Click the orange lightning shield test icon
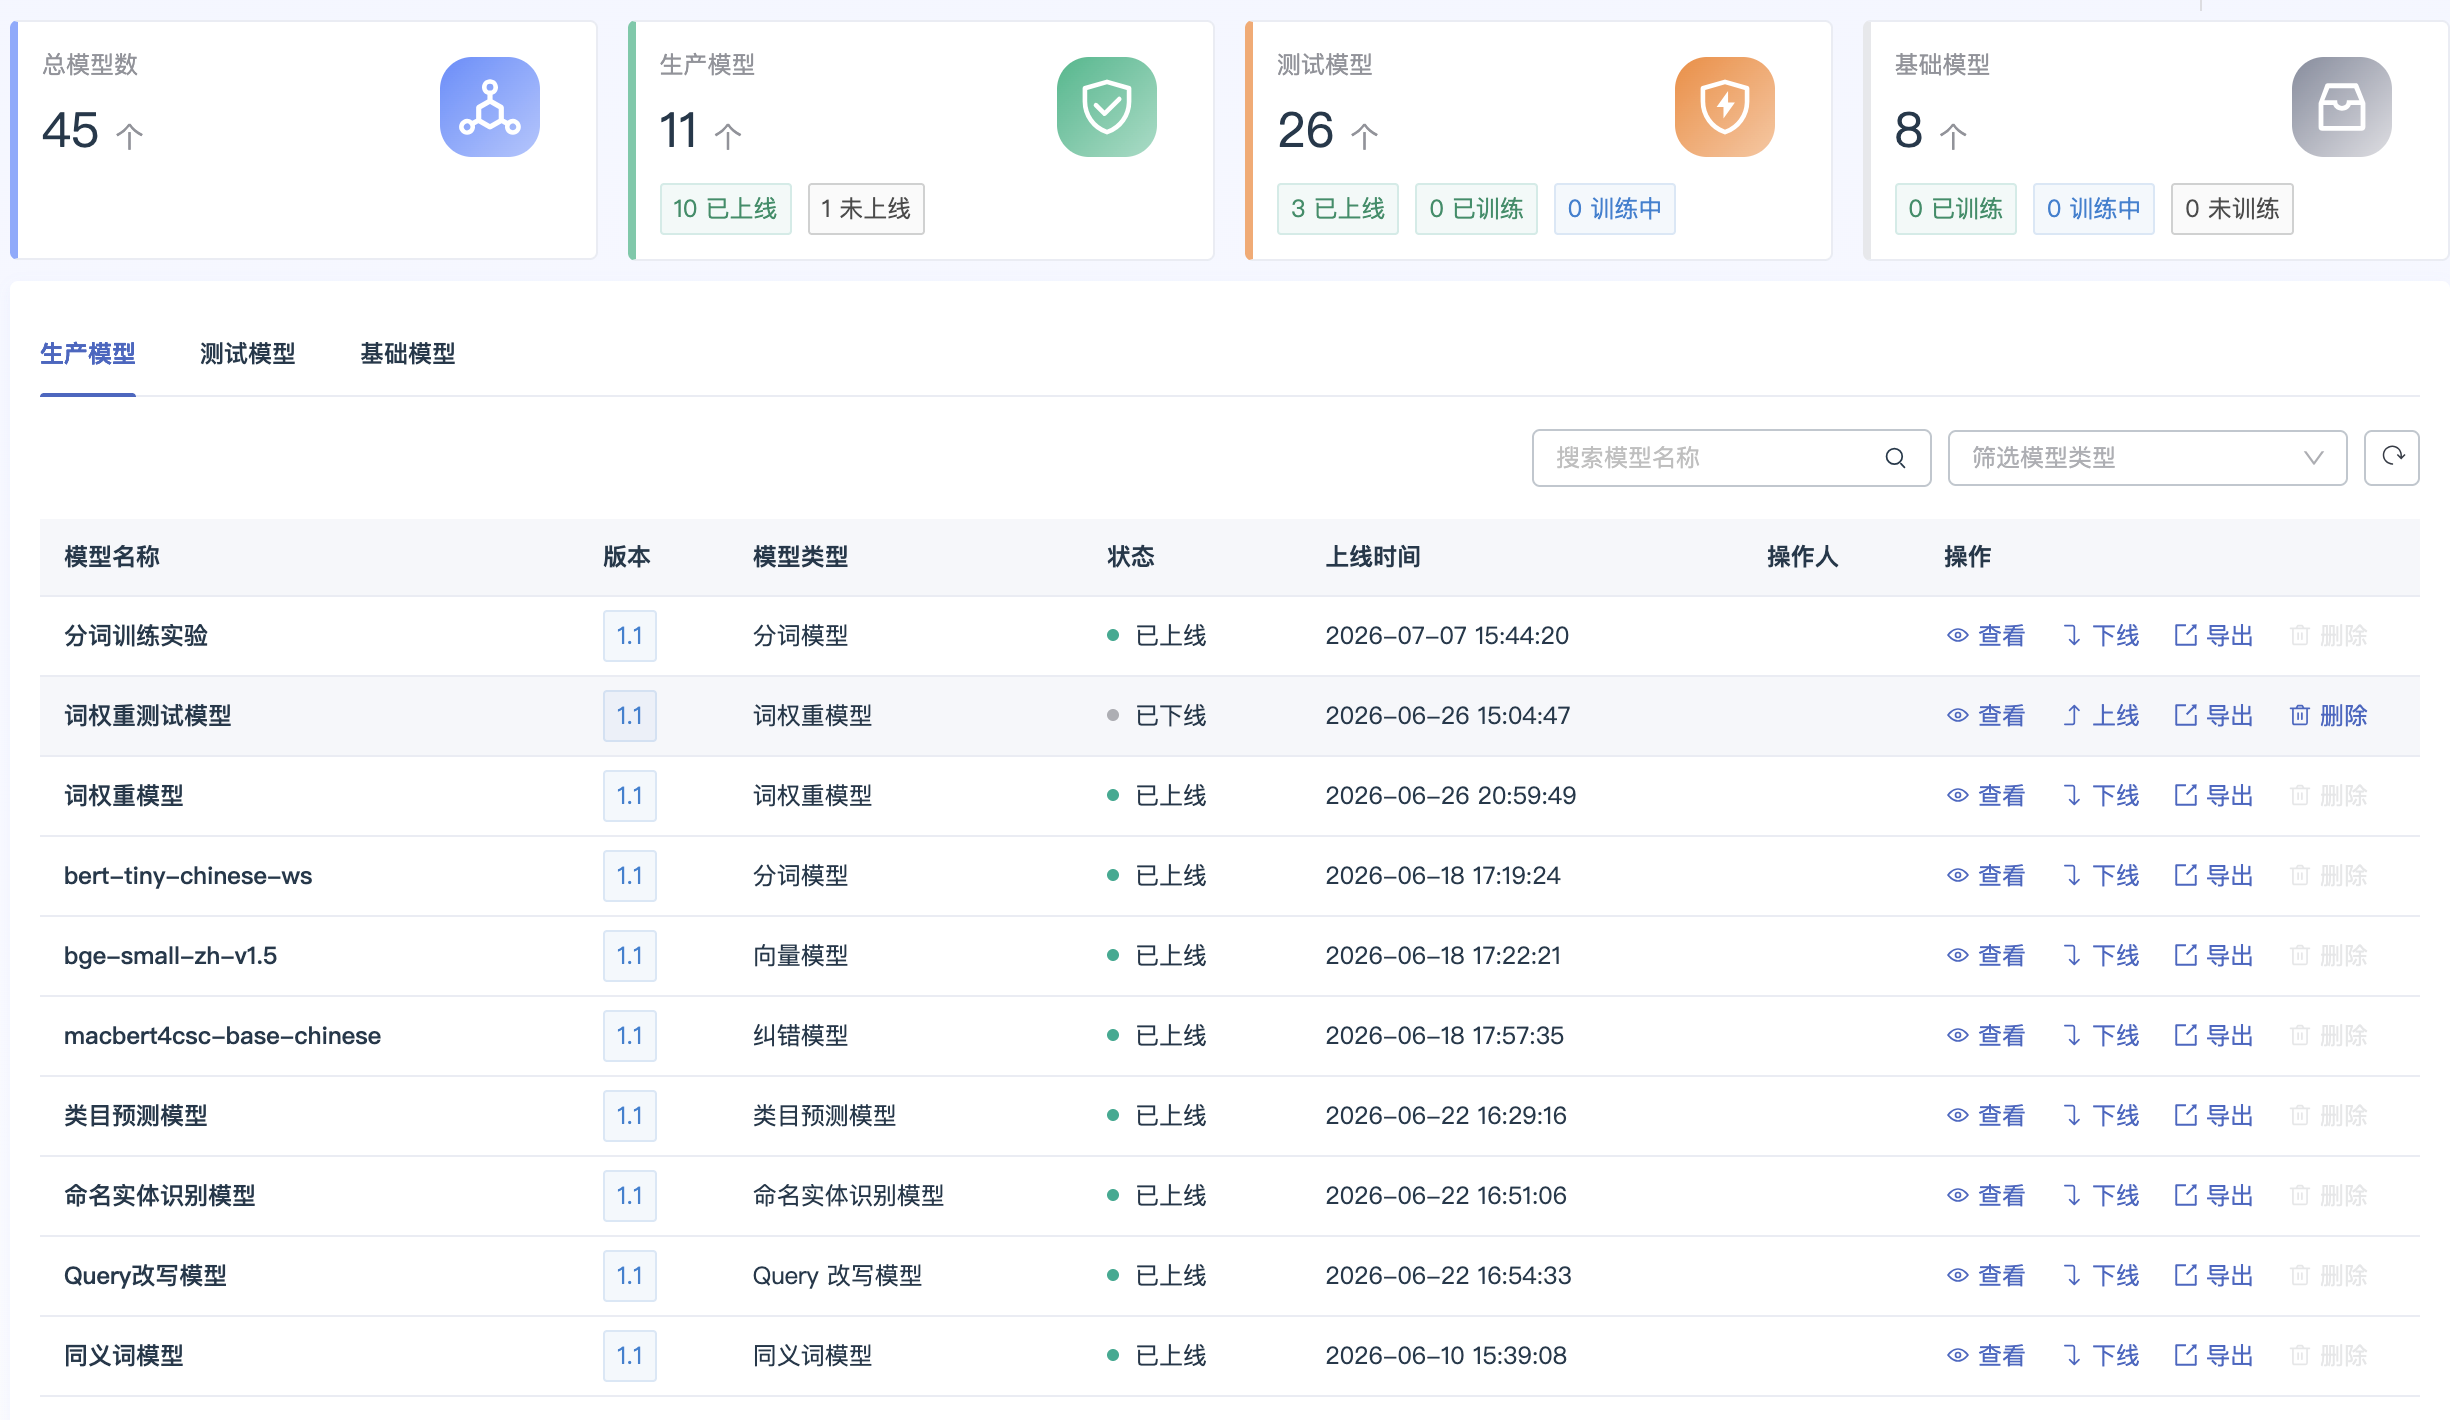Viewport: 2450px width, 1420px height. point(1724,107)
